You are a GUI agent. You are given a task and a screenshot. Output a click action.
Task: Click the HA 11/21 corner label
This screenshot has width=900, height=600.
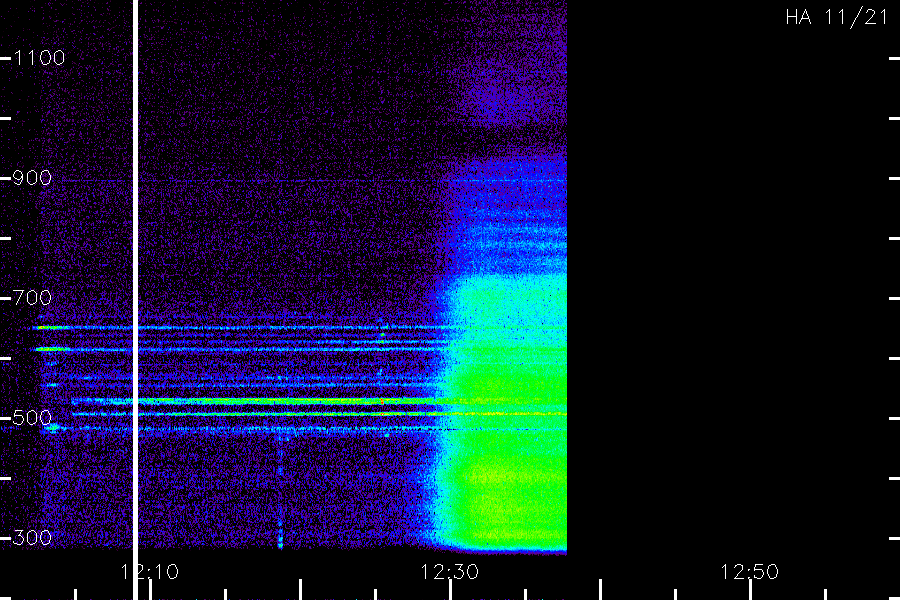coord(837,17)
